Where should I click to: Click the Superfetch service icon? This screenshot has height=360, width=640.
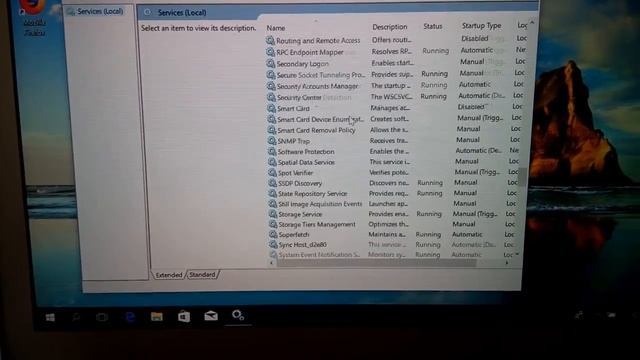pos(273,234)
